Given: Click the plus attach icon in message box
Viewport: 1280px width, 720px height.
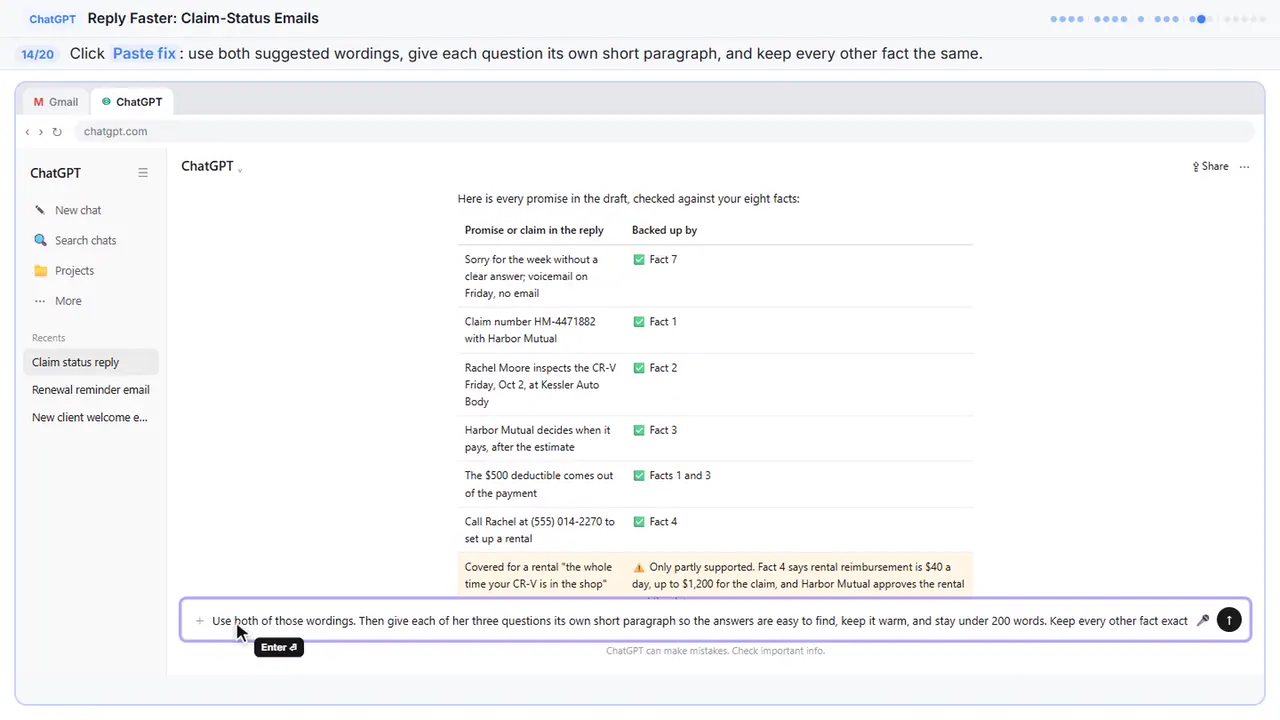Looking at the screenshot, I should (x=200, y=621).
